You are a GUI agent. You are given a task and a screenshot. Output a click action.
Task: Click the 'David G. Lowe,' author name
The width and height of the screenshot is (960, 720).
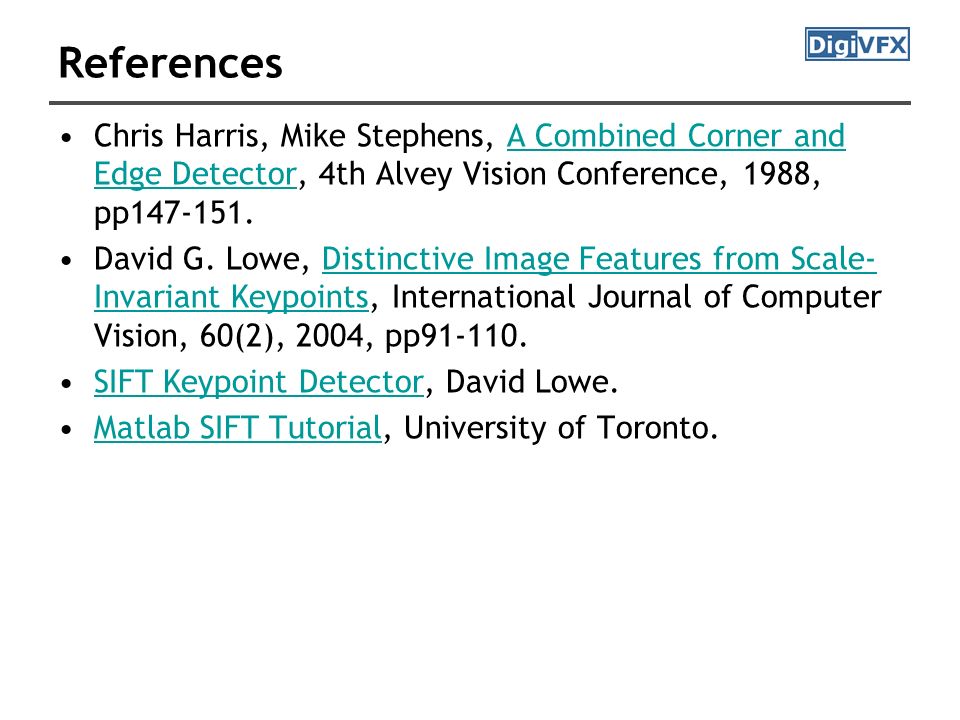coord(201,259)
